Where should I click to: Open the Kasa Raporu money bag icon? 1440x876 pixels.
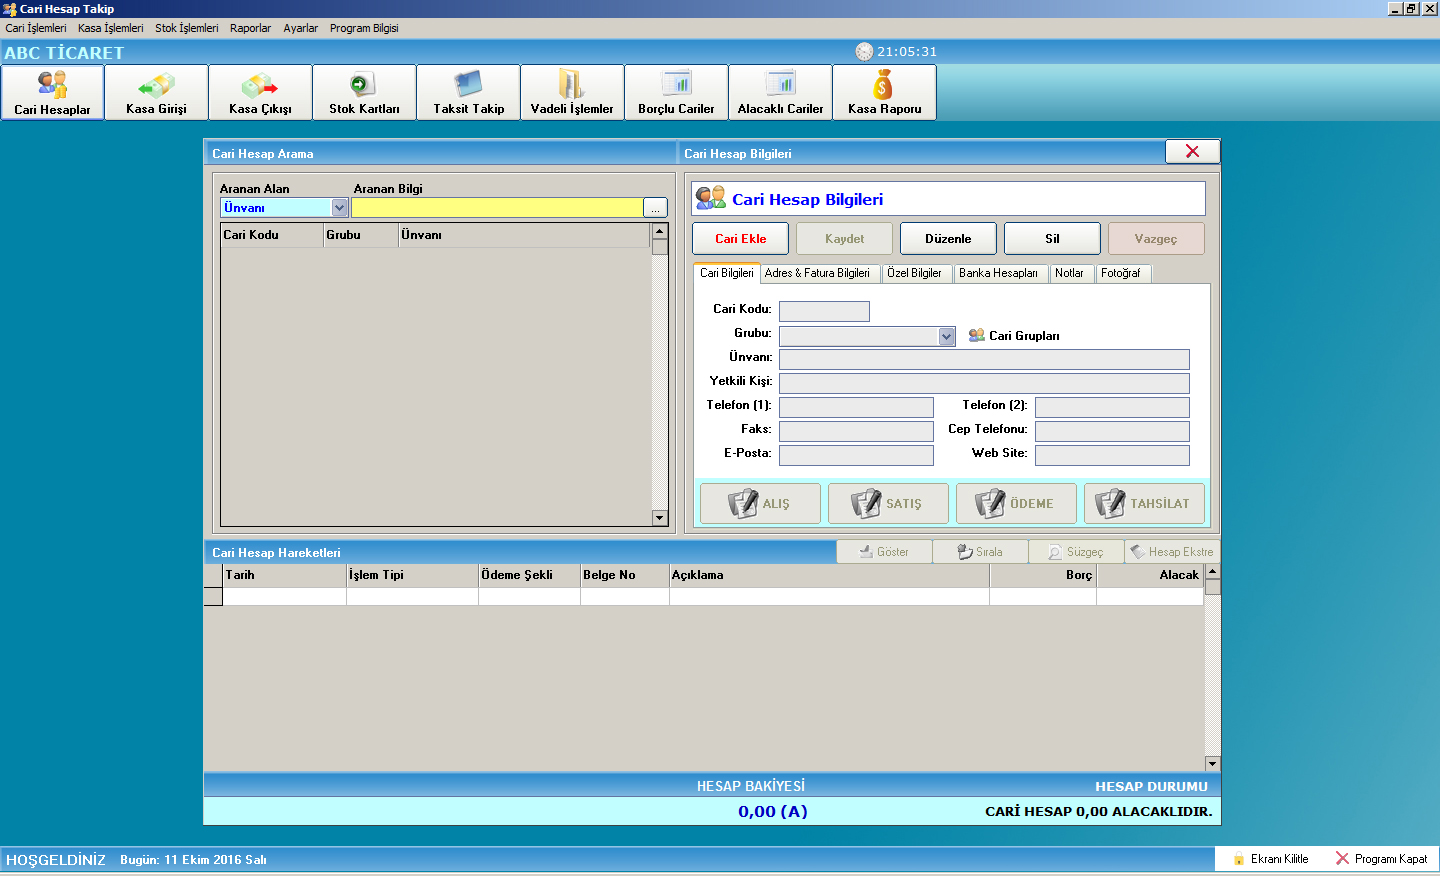point(884,92)
